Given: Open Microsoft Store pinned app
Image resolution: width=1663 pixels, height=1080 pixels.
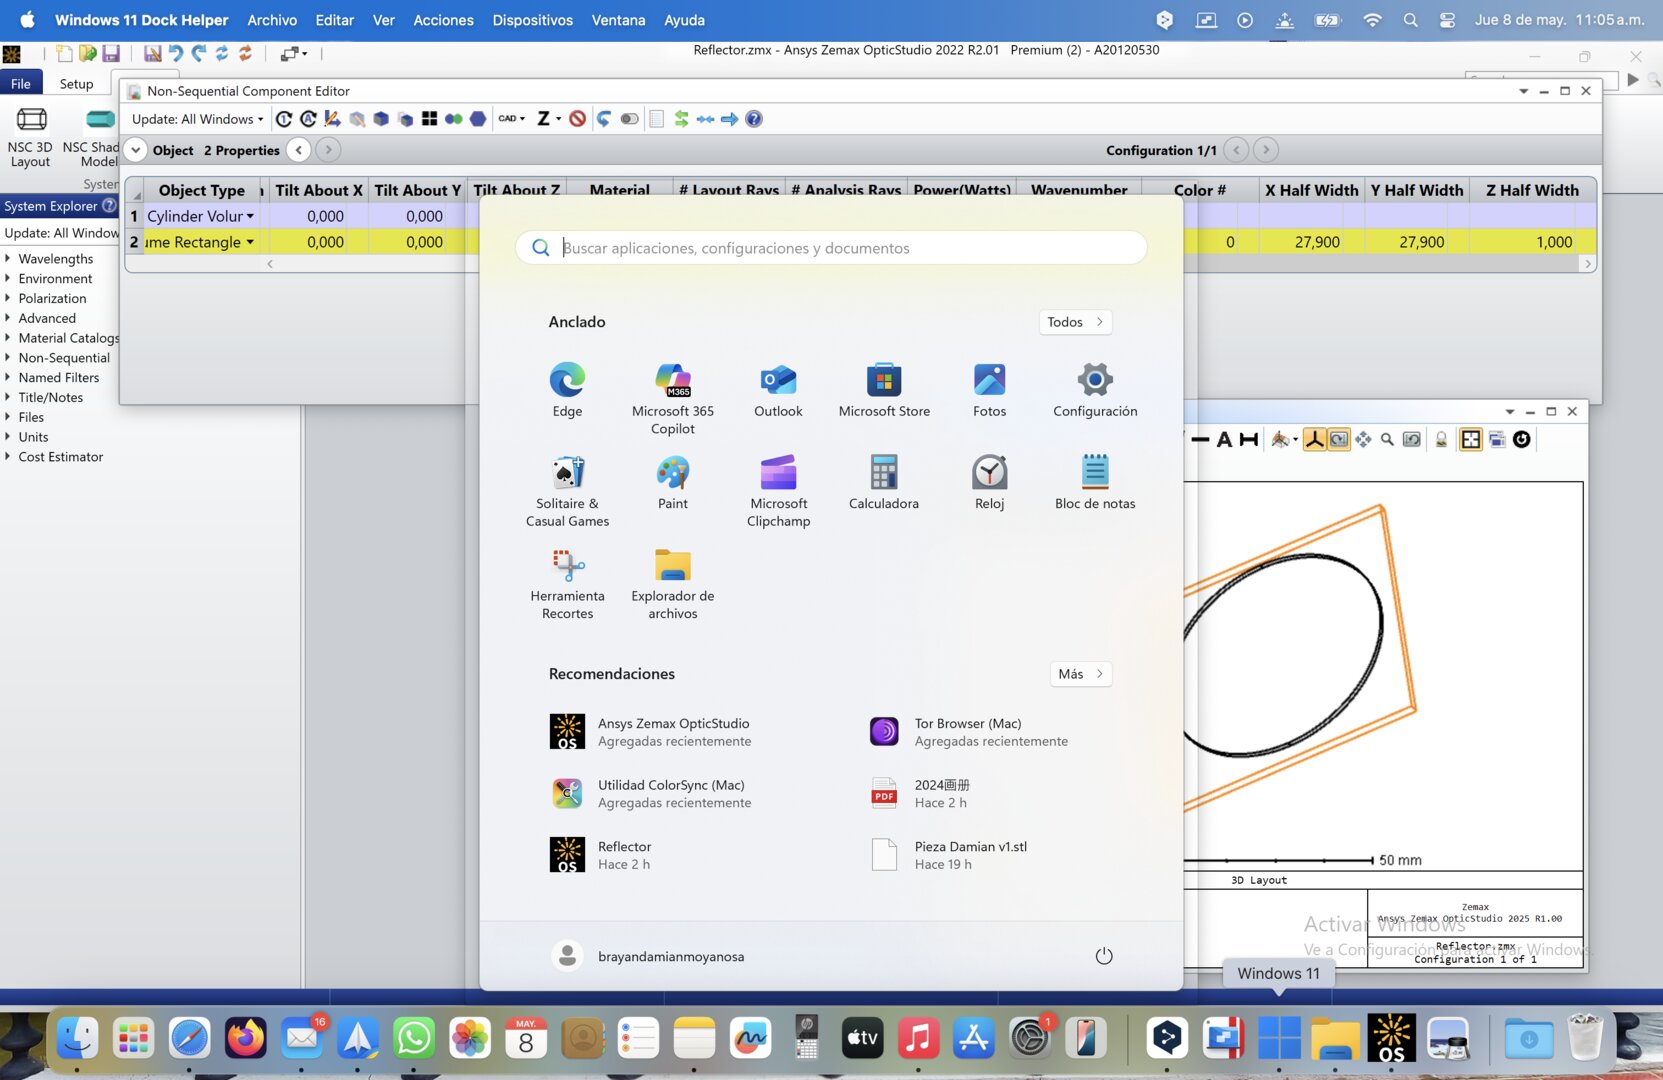Looking at the screenshot, I should (x=884, y=391).
